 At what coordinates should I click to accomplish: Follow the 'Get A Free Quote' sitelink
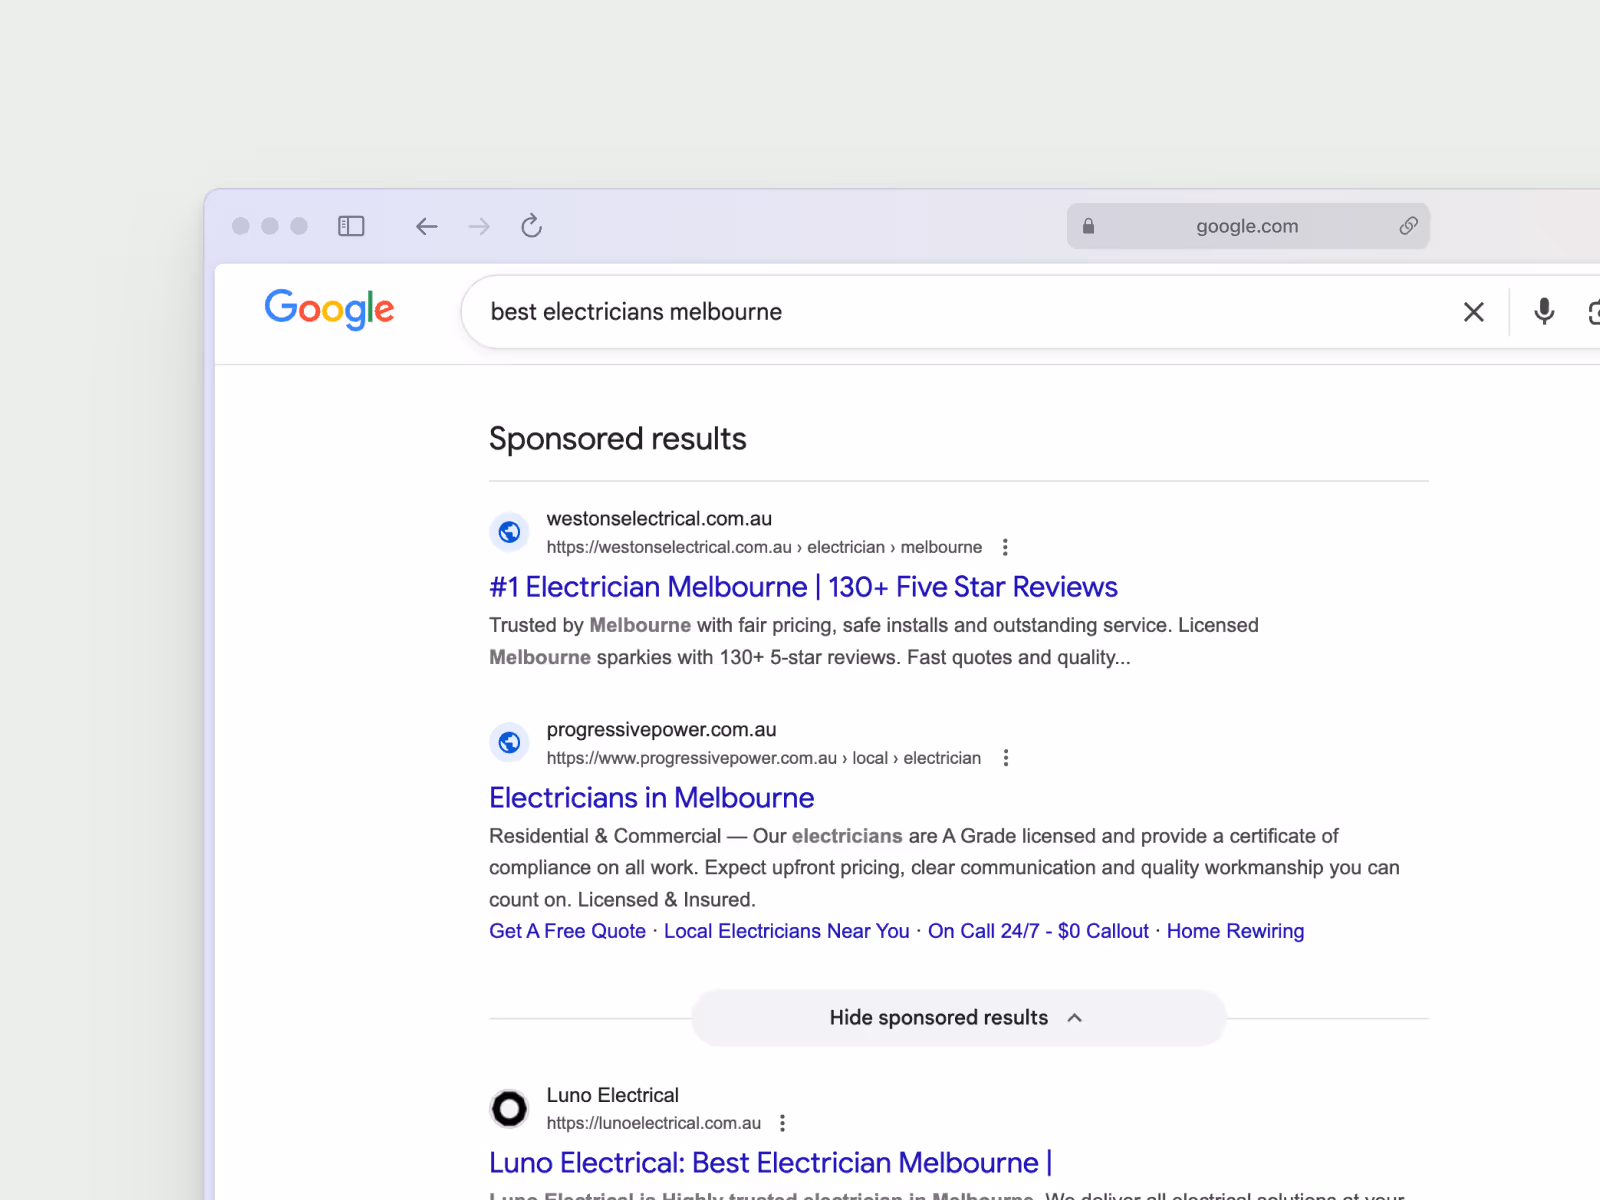[x=567, y=931]
